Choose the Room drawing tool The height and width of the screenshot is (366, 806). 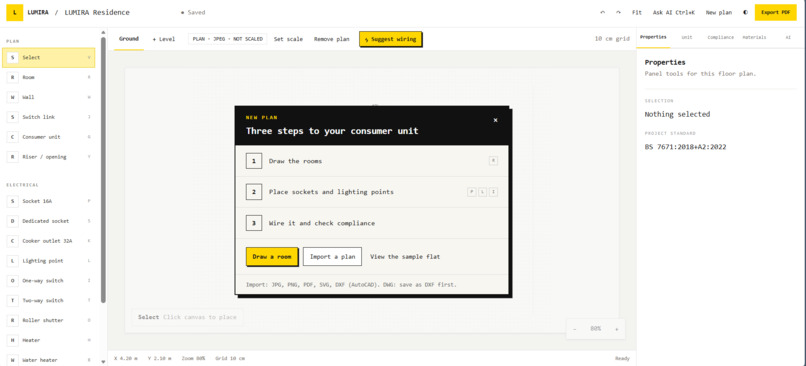point(49,77)
